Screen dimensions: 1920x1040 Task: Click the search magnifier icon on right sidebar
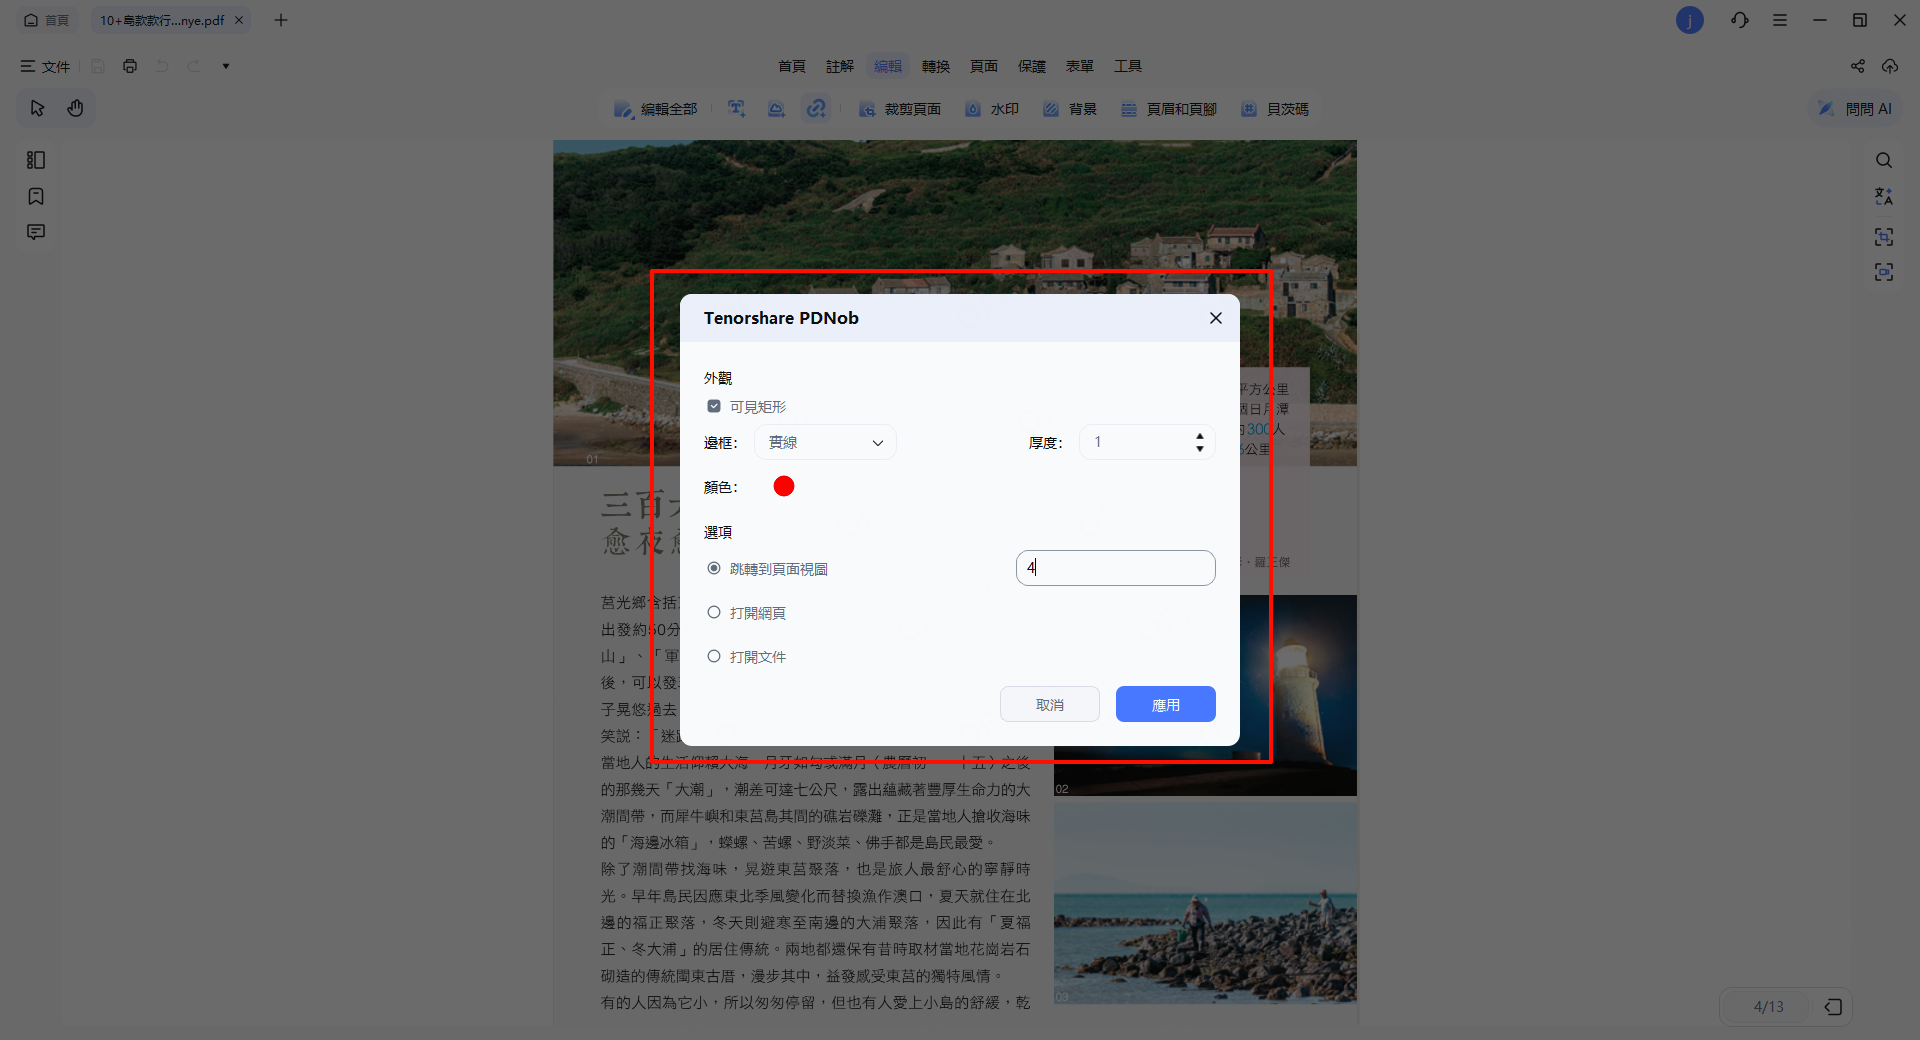pos(1884,160)
